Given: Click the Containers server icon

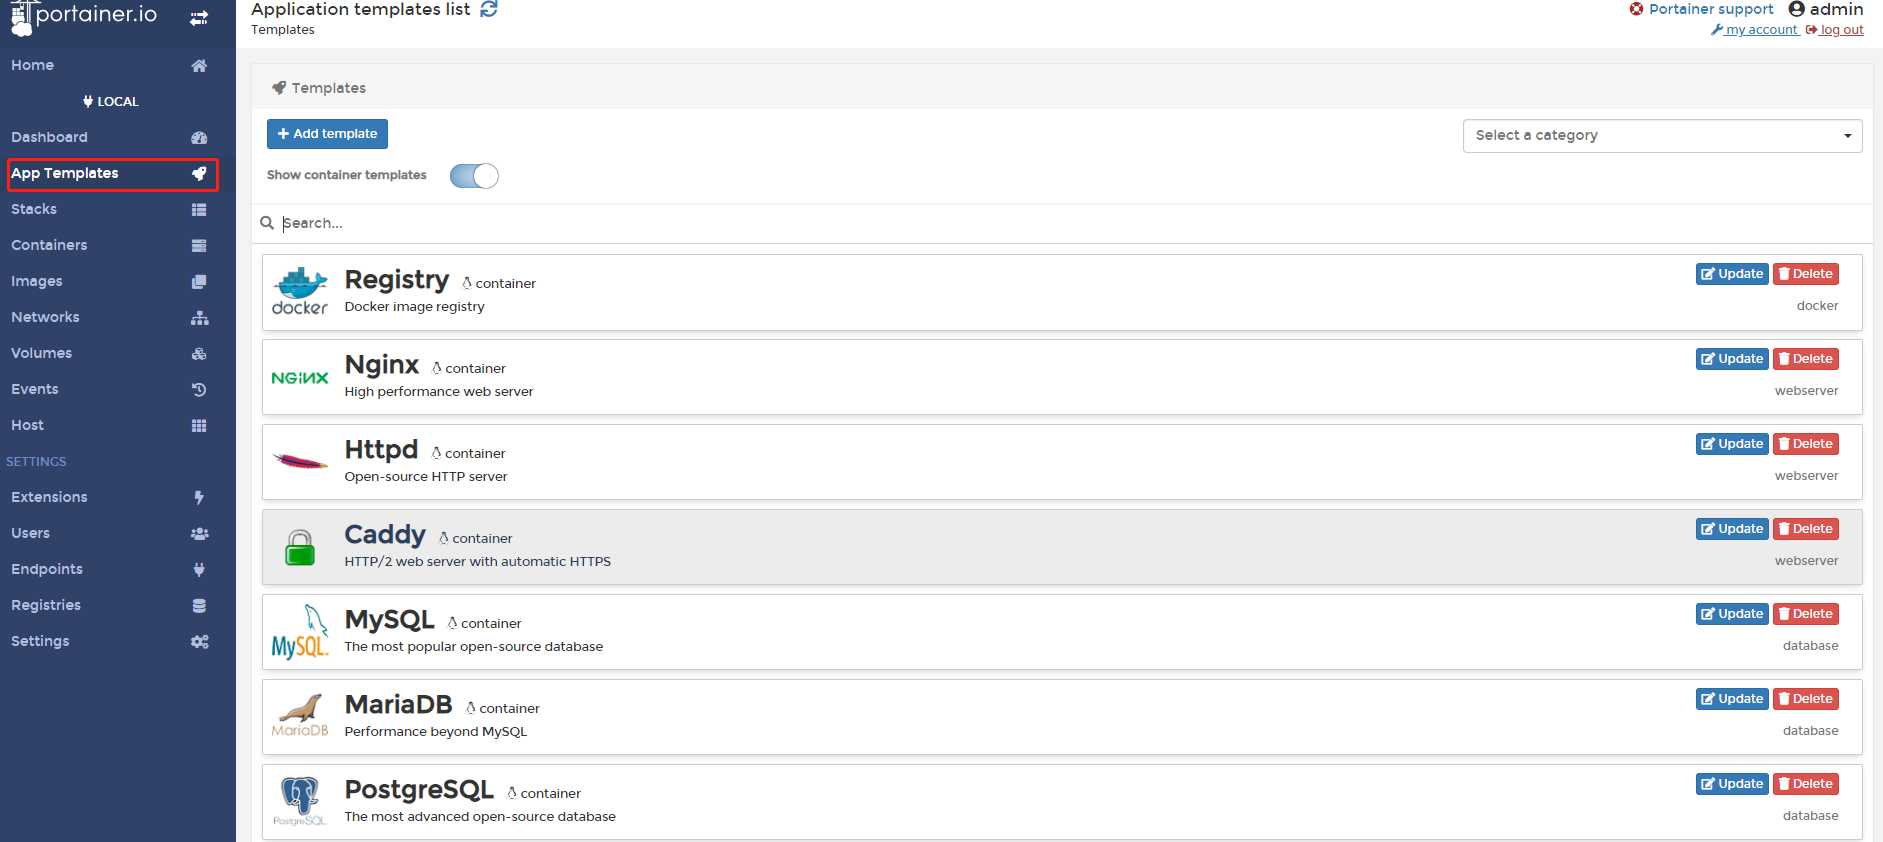Looking at the screenshot, I should tap(199, 246).
